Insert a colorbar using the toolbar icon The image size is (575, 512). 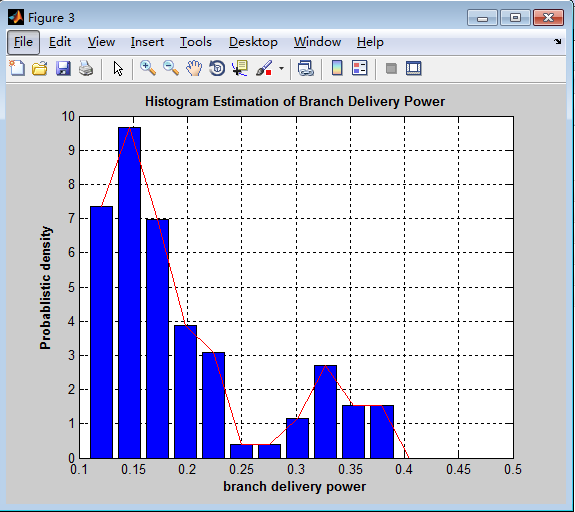pos(337,68)
